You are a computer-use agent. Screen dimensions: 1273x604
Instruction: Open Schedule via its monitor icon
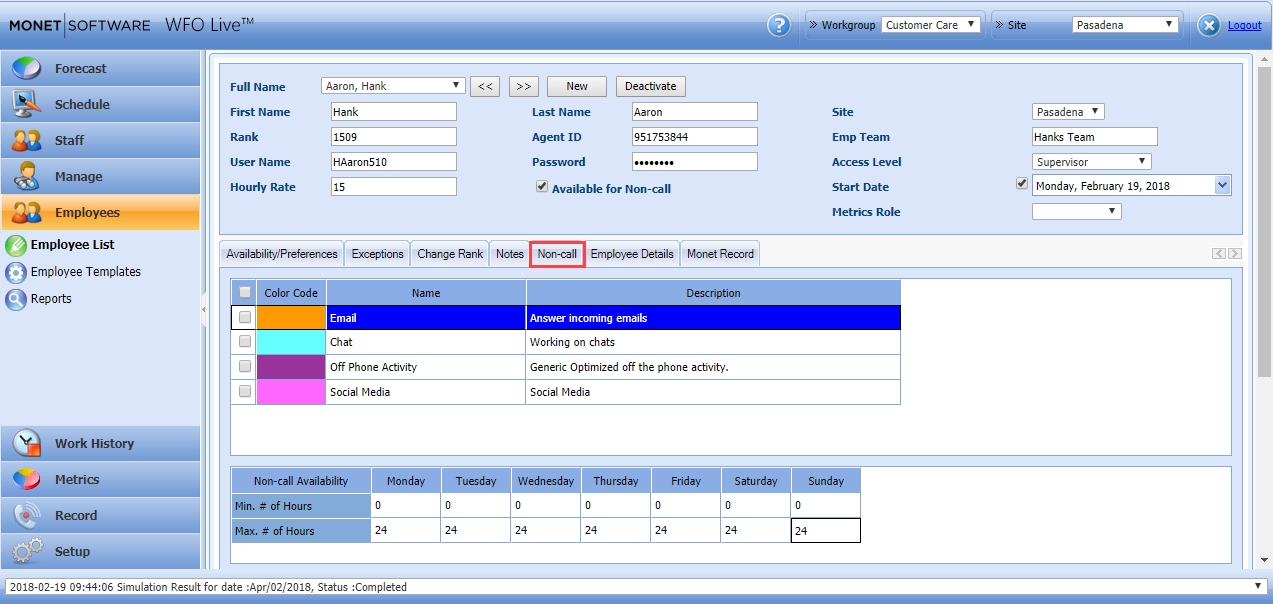[x=27, y=104]
